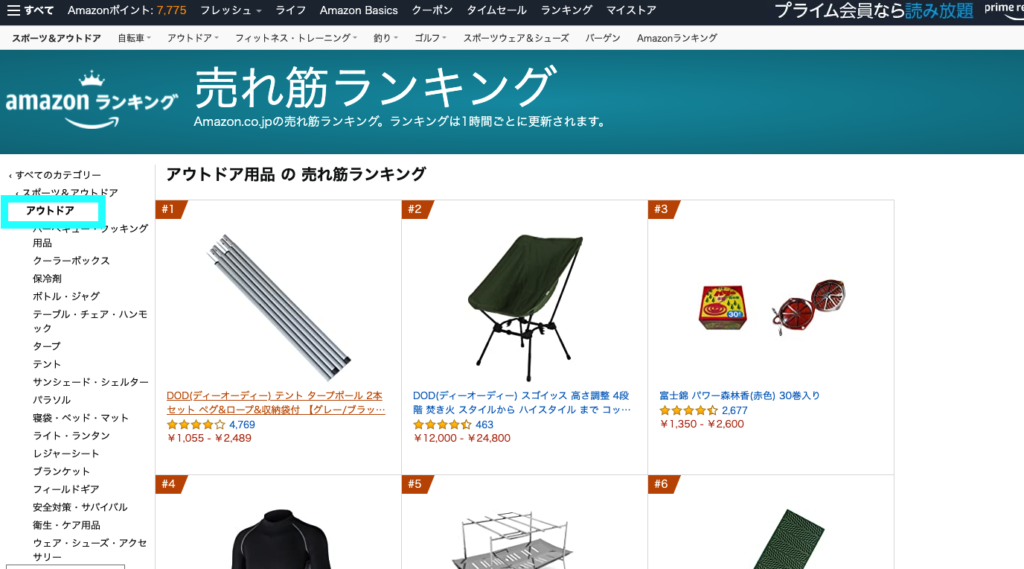This screenshot has height=569, width=1024.
Task: Expand the フィットネス・トレーニング dropdown
Action: [296, 38]
